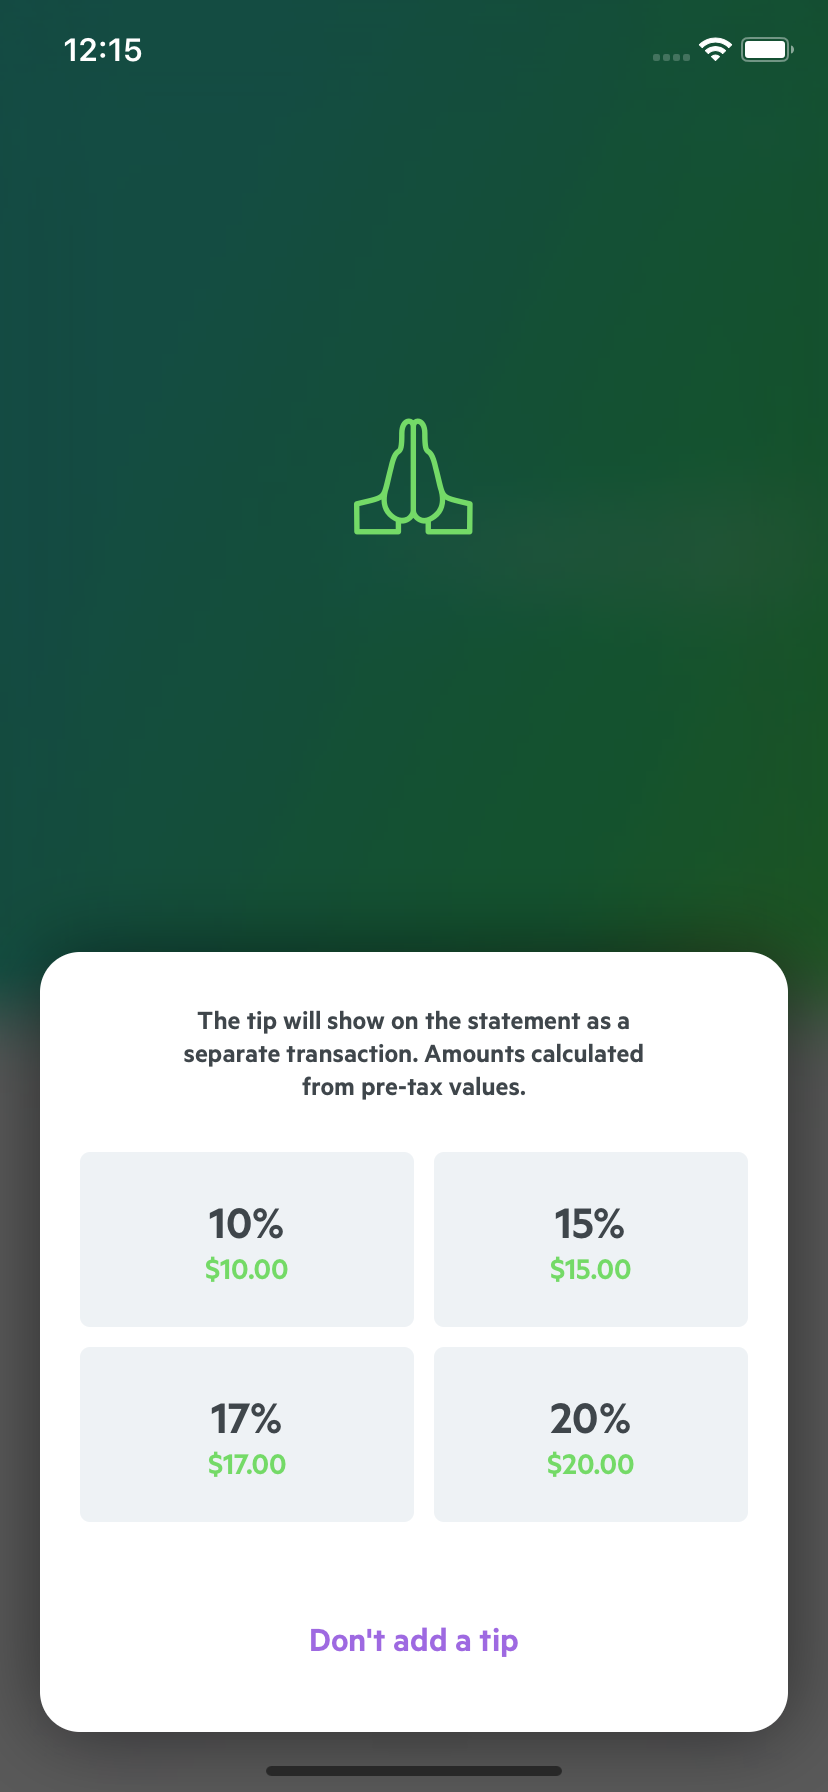Tap the Don't add a tip link
Image resolution: width=828 pixels, height=1792 pixels.
(414, 1640)
